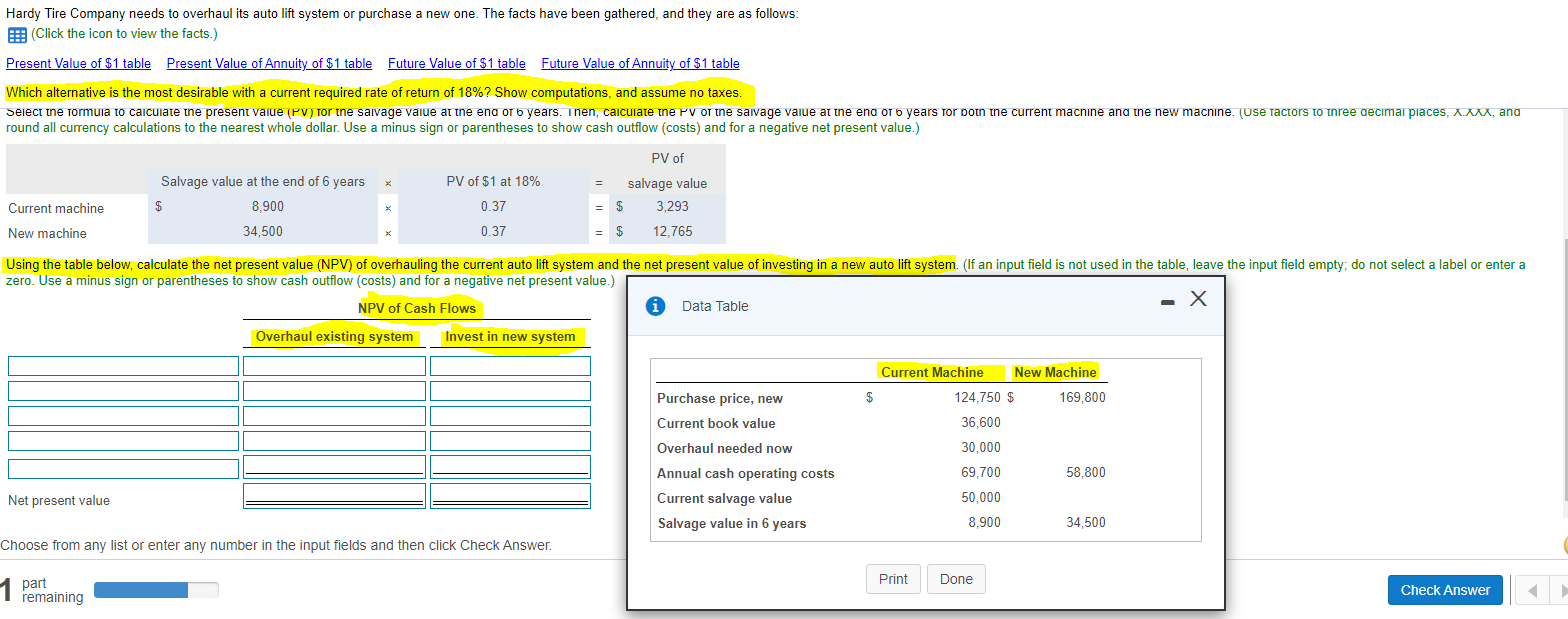Click the 169,800 New Machine purchase price
Screen dimensions: 1568x619
[1082, 398]
